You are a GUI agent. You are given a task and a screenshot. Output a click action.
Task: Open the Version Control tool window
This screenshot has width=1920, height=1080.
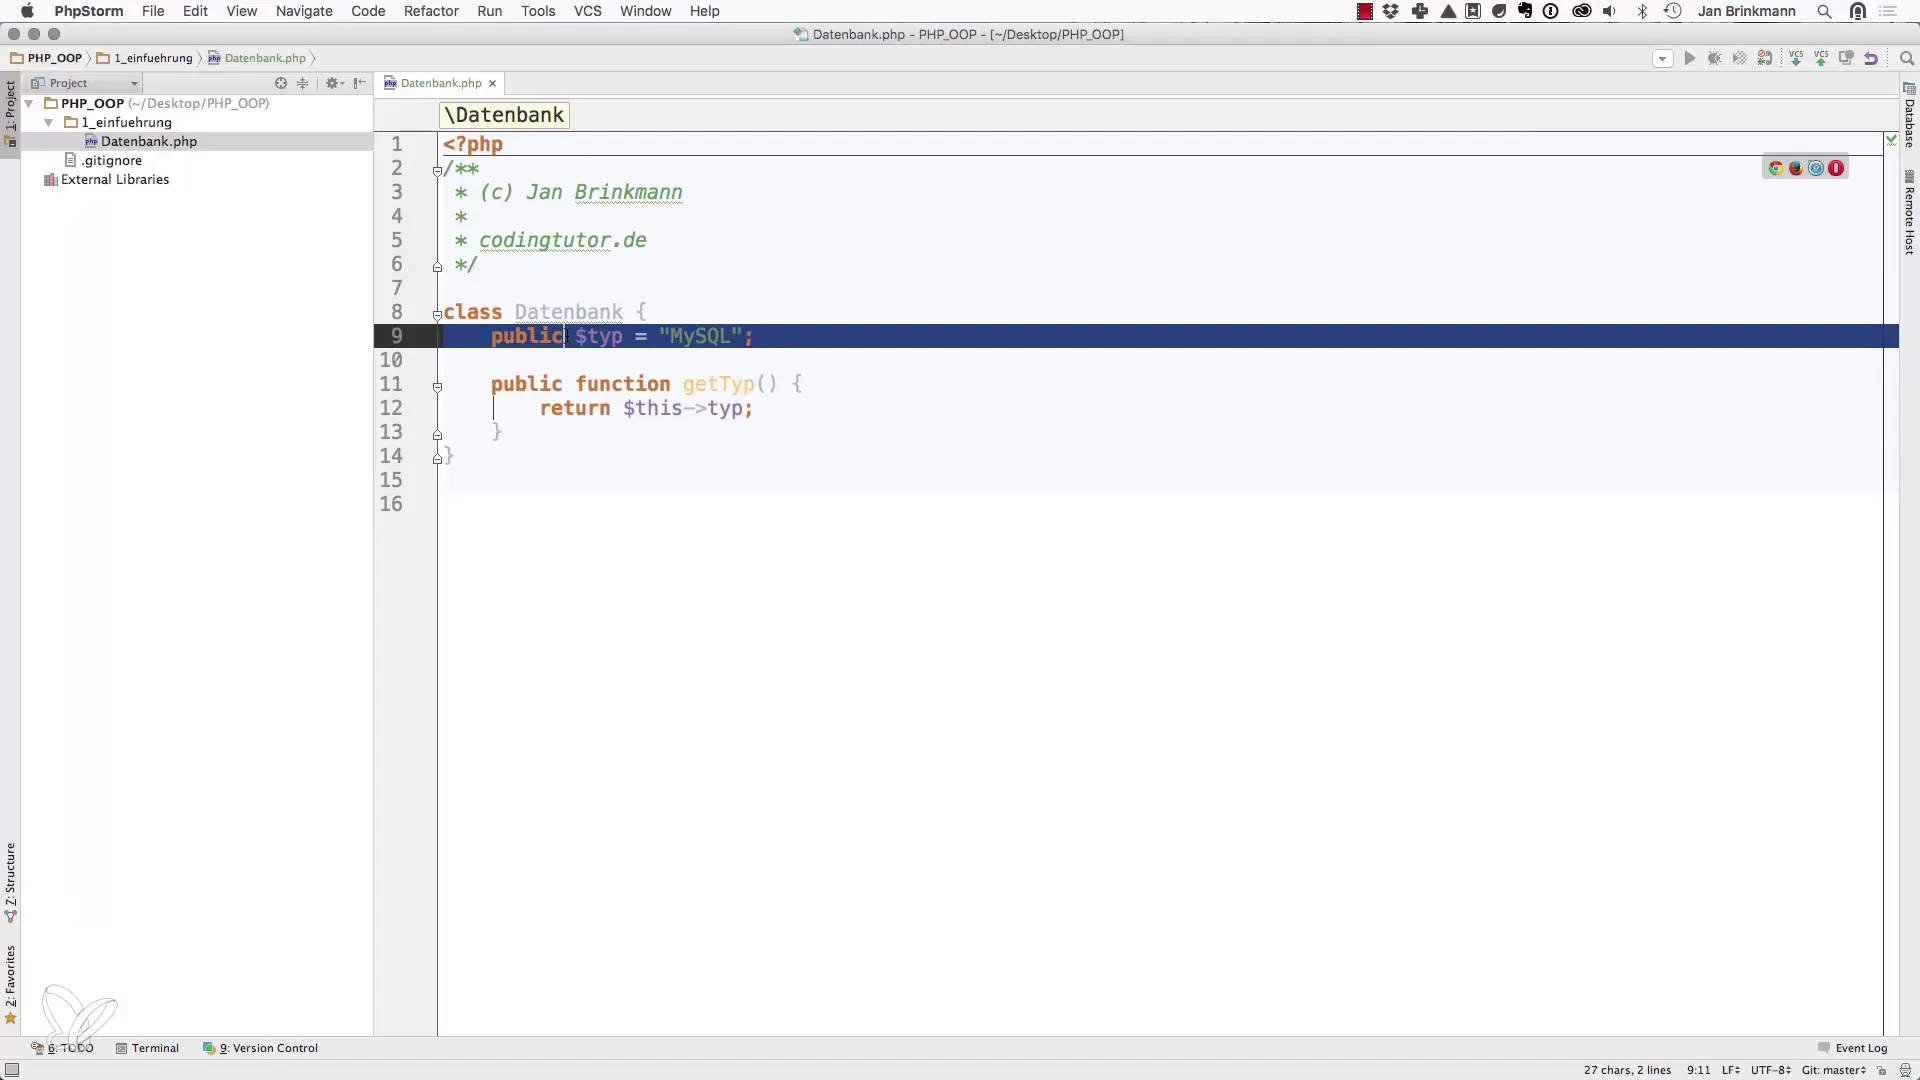pos(260,1048)
